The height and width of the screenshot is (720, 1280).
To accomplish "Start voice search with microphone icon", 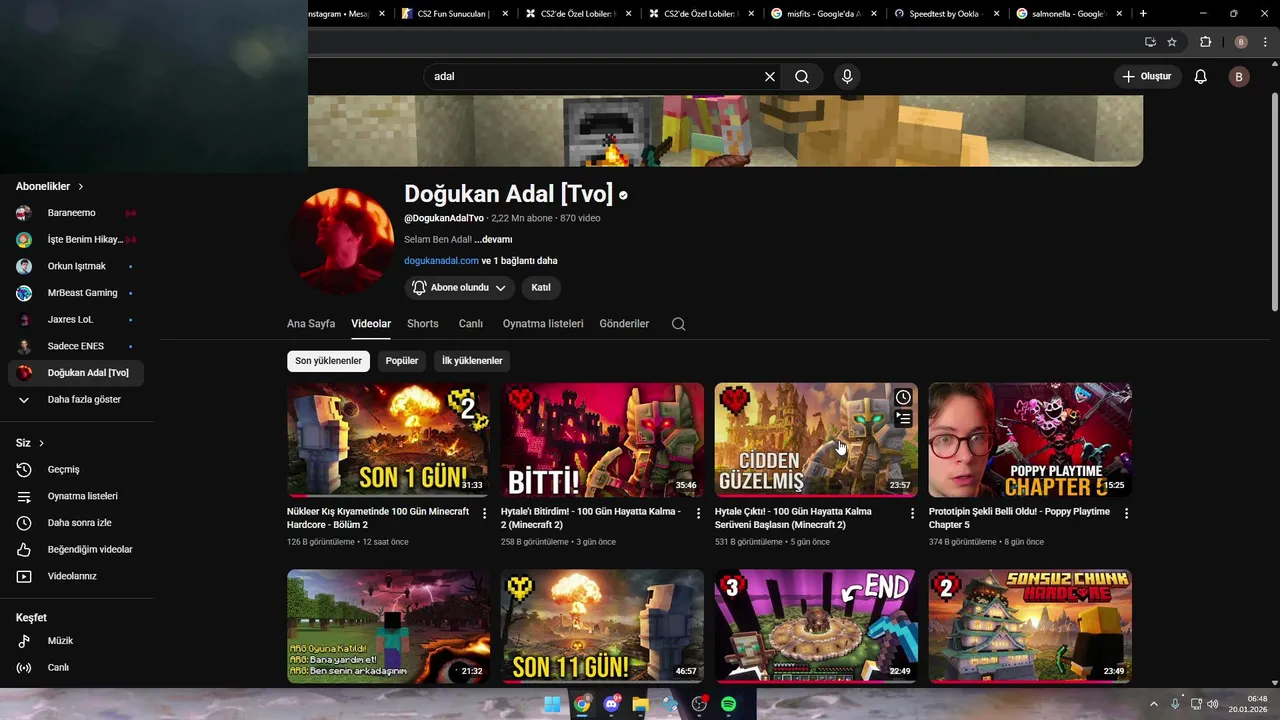I will coord(847,77).
